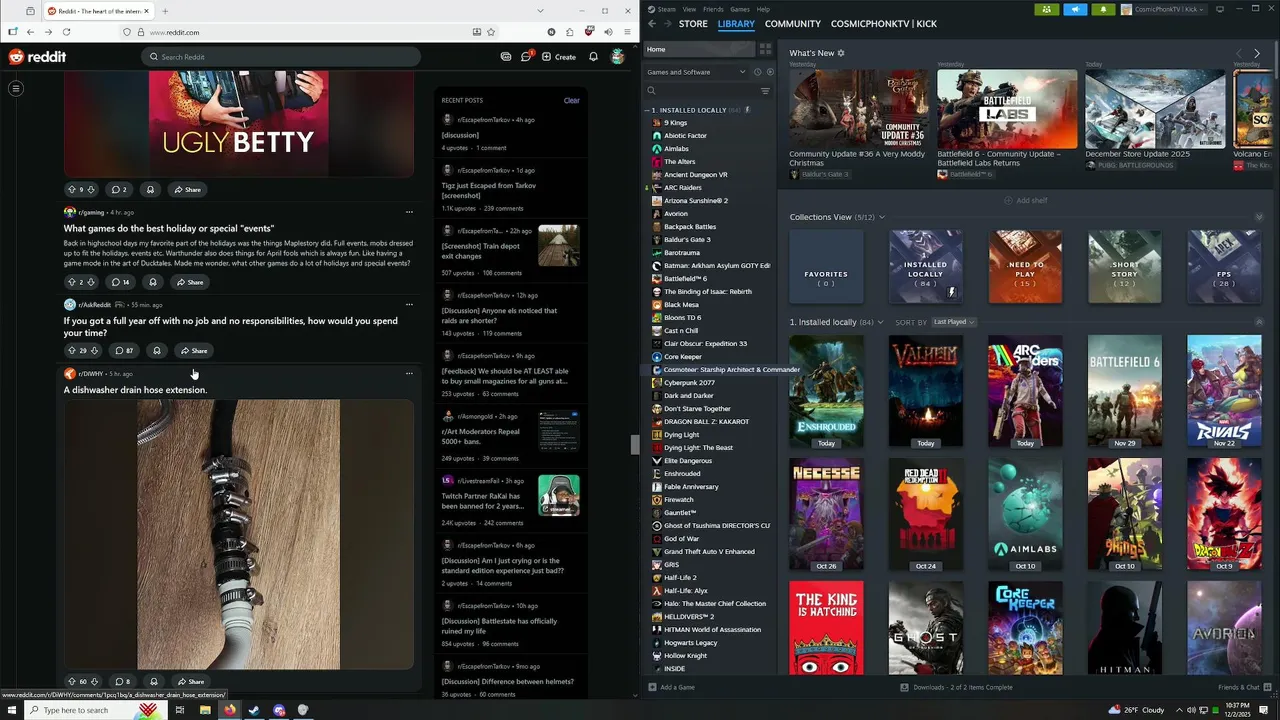The width and height of the screenshot is (1280, 720).
Task: Open the Reddit advertise icon in header
Action: (506, 57)
